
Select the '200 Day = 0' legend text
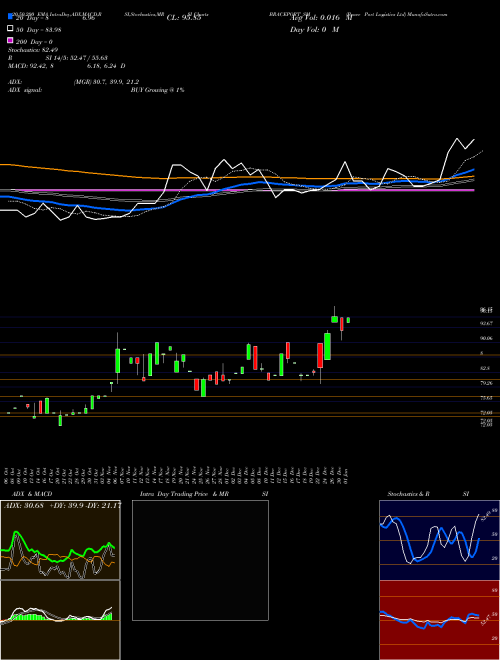(x=34, y=42)
